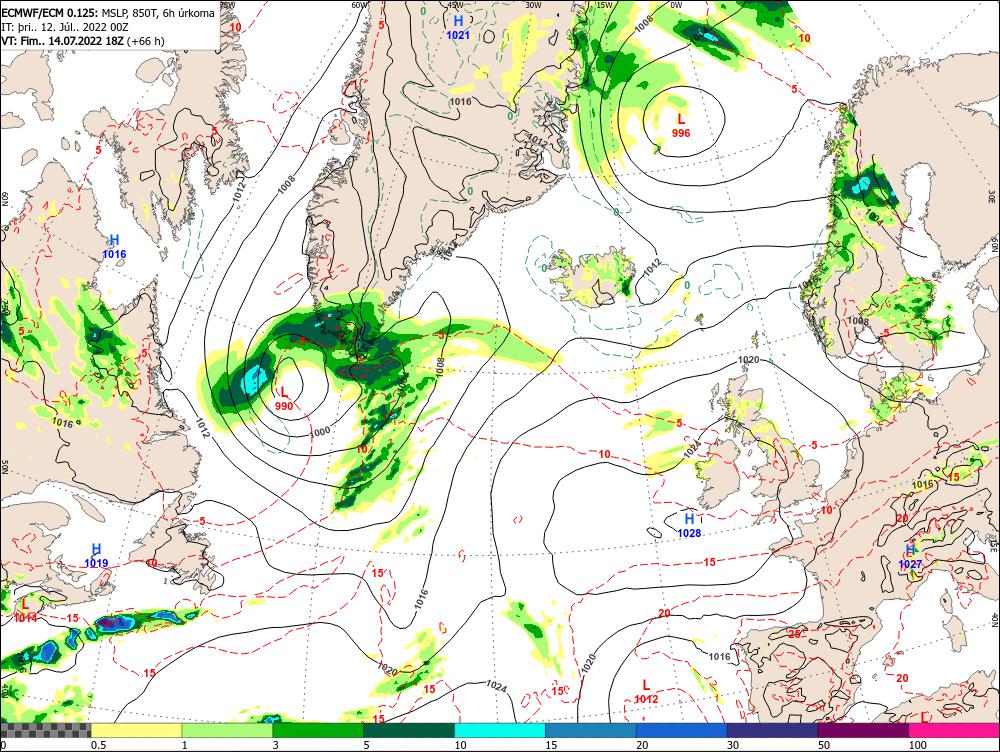The width and height of the screenshot is (1000, 752).
Task: Select the 10–15 mm cyan legend swatch
Action: click(500, 730)
